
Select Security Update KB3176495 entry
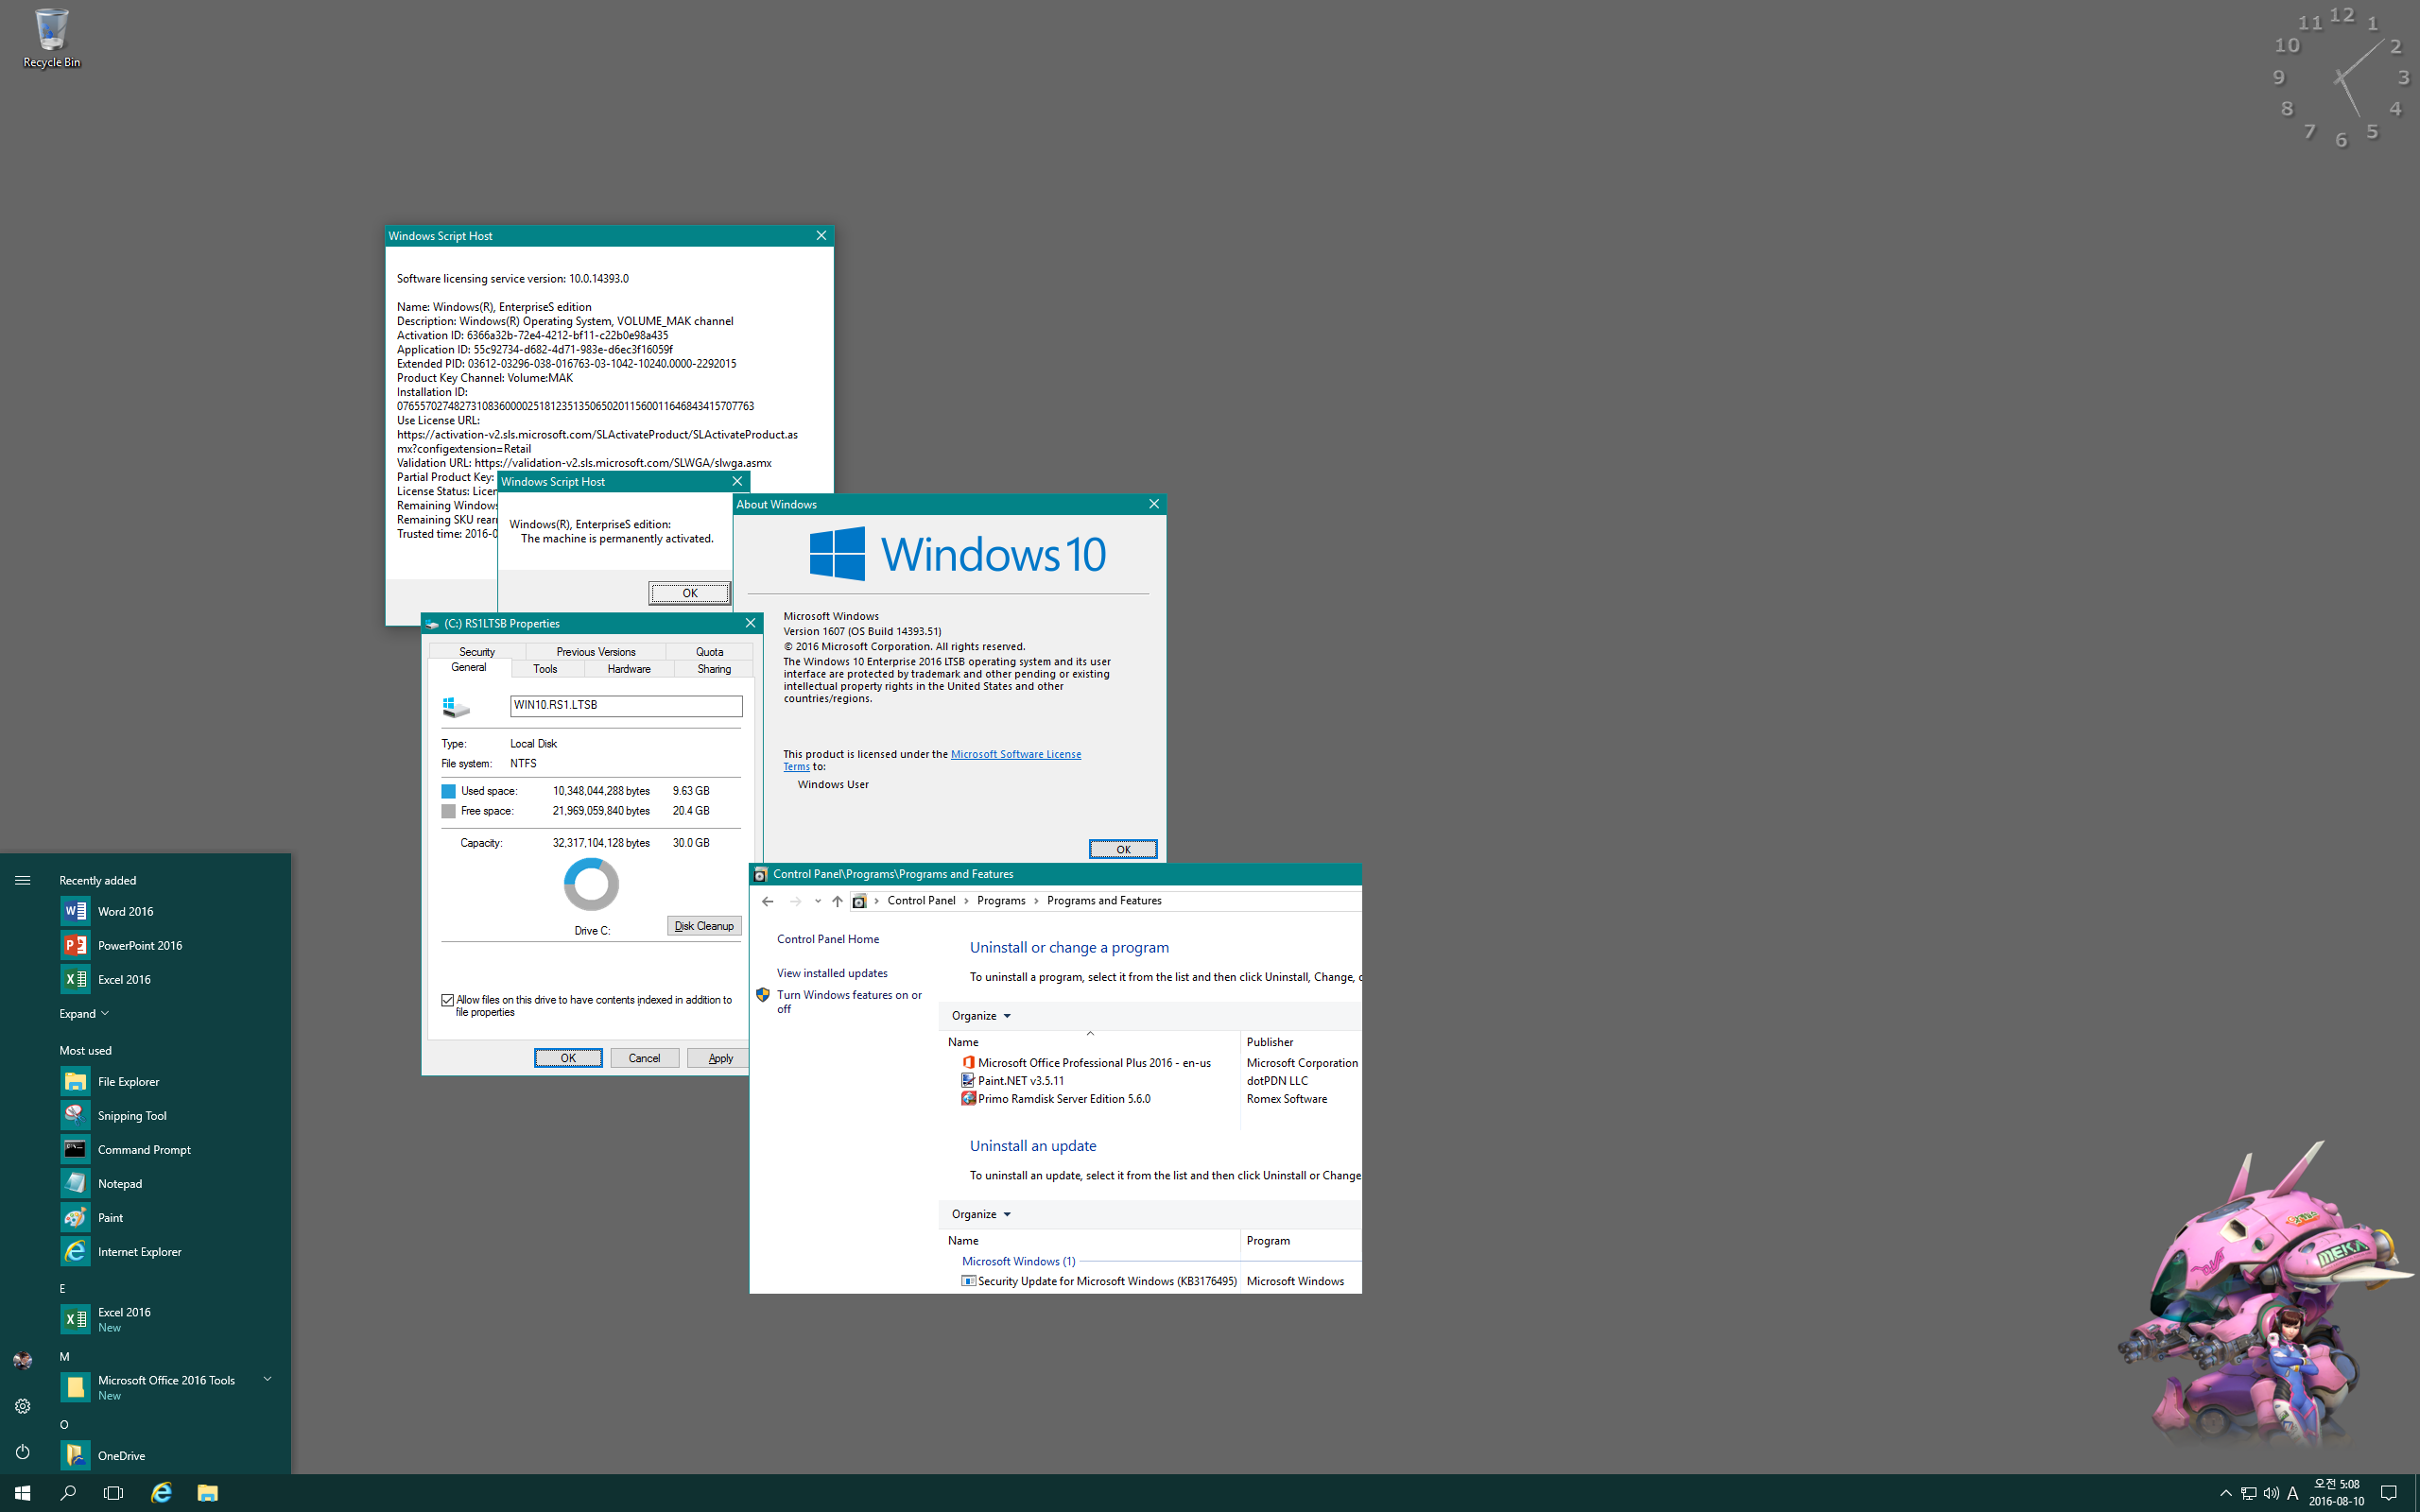(1099, 1281)
